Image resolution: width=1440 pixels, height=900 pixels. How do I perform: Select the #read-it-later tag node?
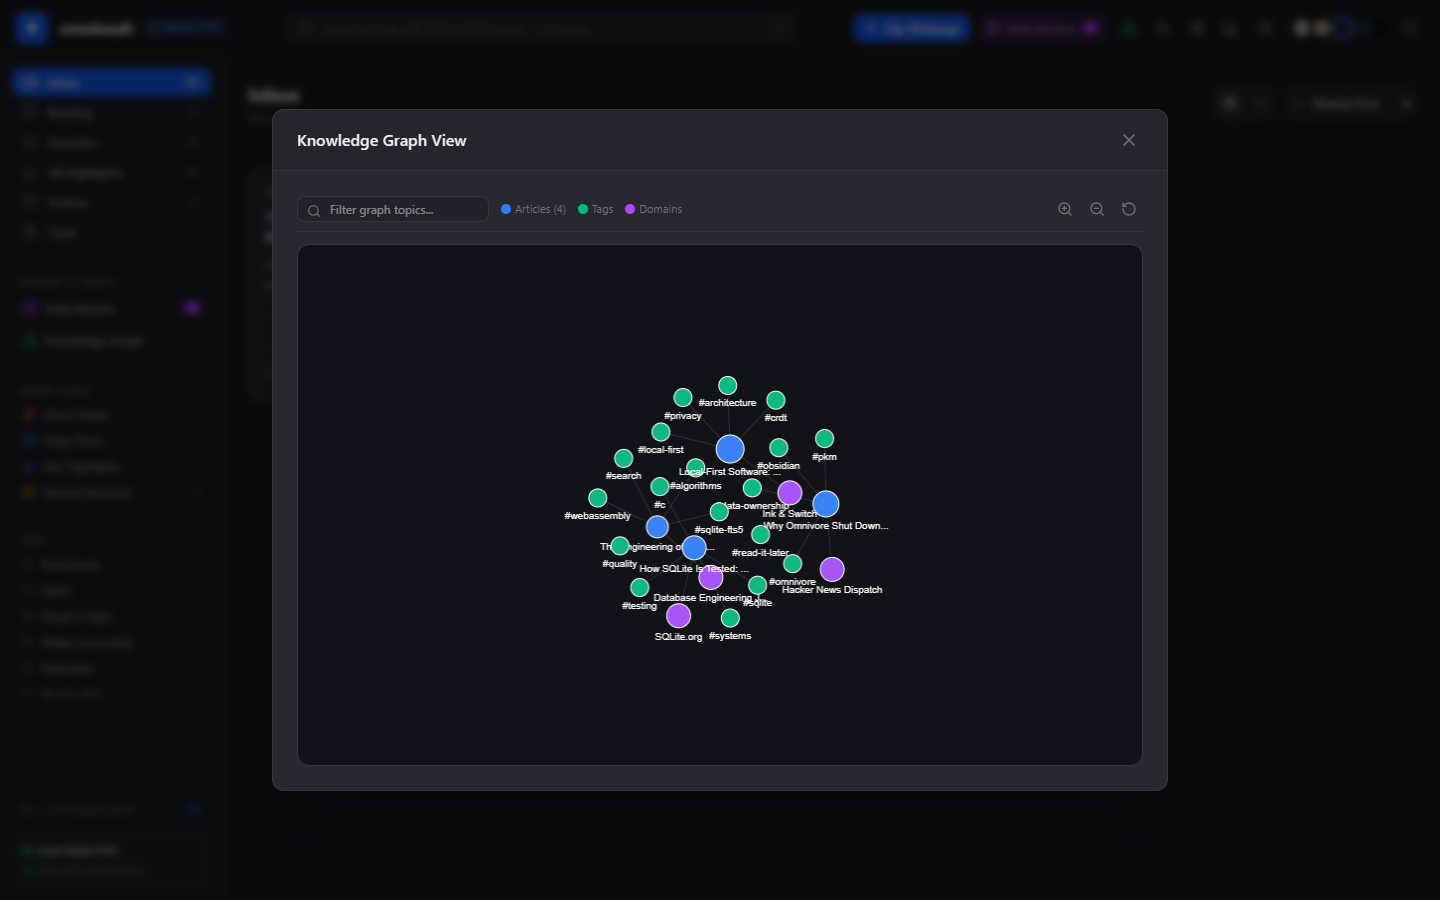[761, 535]
